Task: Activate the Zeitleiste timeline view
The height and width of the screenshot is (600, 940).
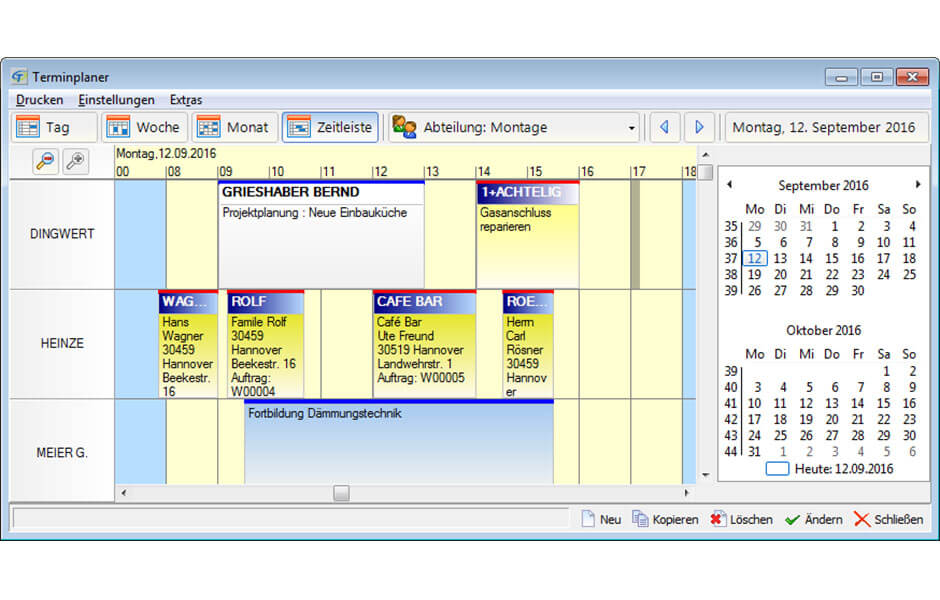Action: pyautogui.click(x=330, y=127)
